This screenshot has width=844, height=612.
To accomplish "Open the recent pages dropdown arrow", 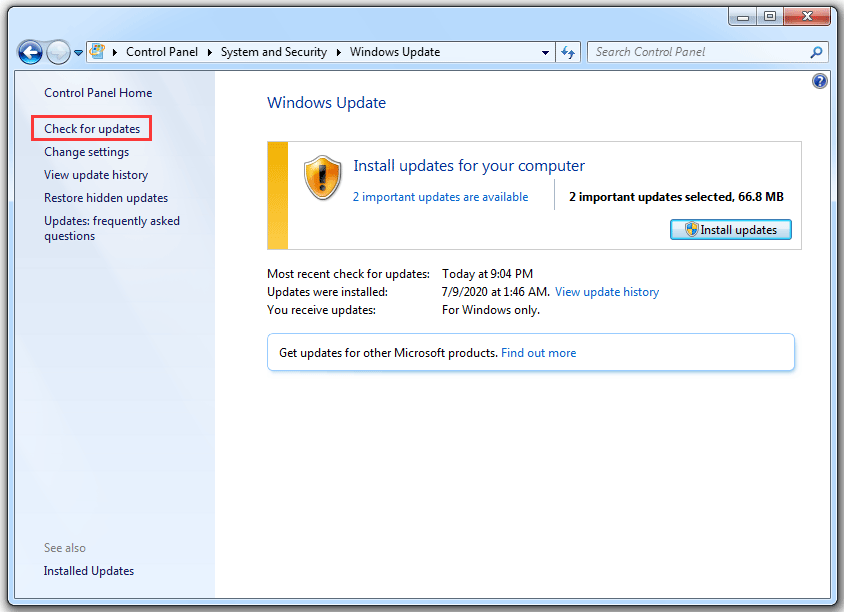I will tap(79, 53).
